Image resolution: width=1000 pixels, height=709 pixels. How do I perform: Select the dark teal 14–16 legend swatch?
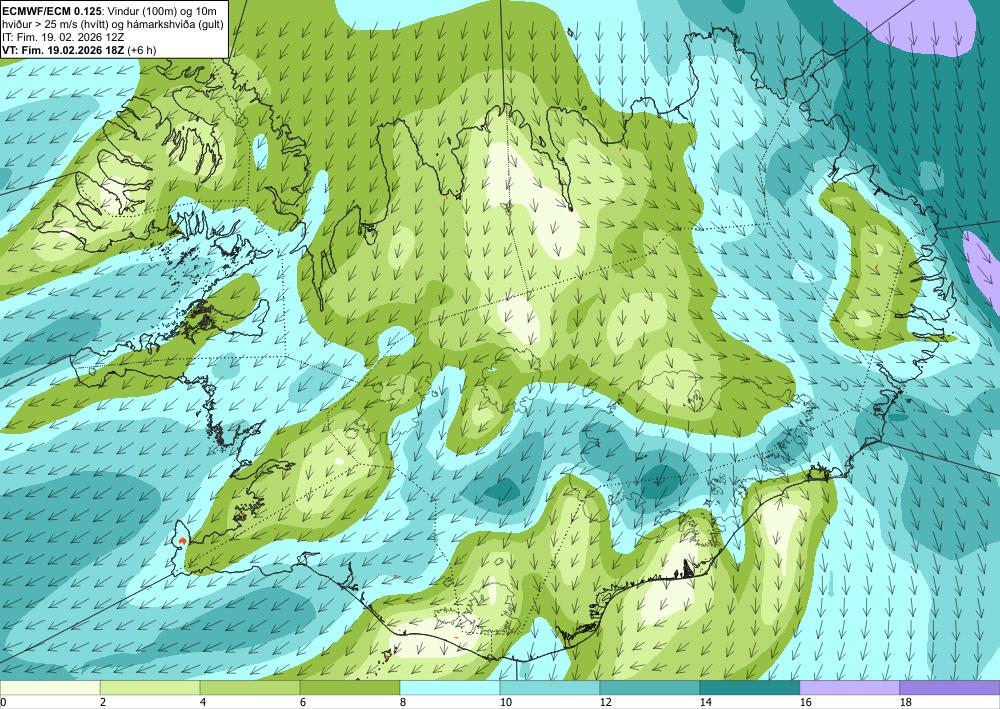750,687
